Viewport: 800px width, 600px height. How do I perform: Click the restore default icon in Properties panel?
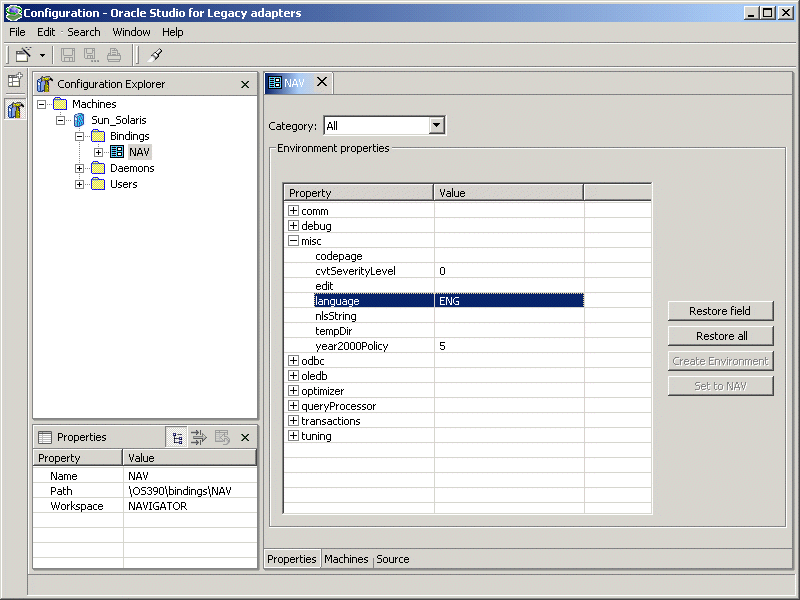tap(222, 437)
